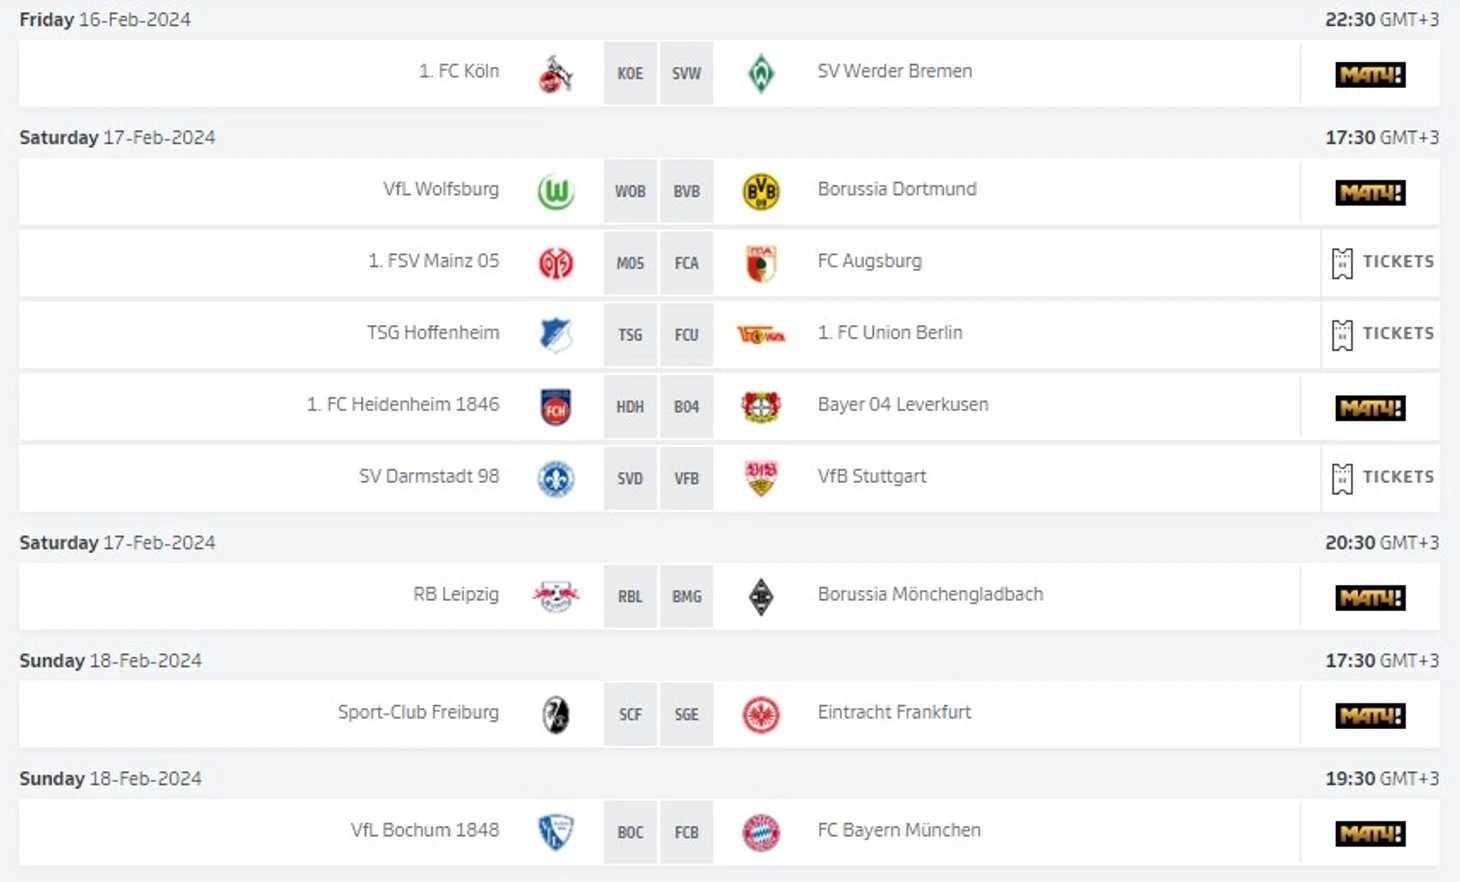The width and height of the screenshot is (1460, 882).
Task: Click Match TV broadcaster logo for Bochum game
Action: click(1370, 833)
